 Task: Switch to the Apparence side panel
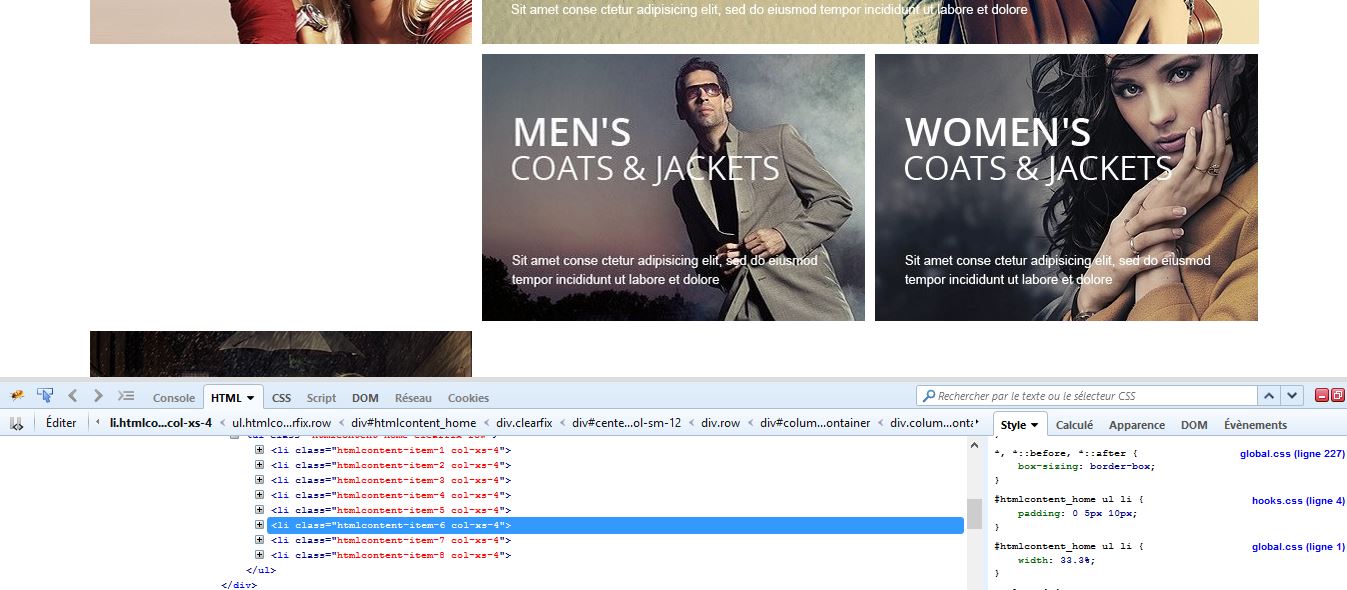coord(1137,425)
